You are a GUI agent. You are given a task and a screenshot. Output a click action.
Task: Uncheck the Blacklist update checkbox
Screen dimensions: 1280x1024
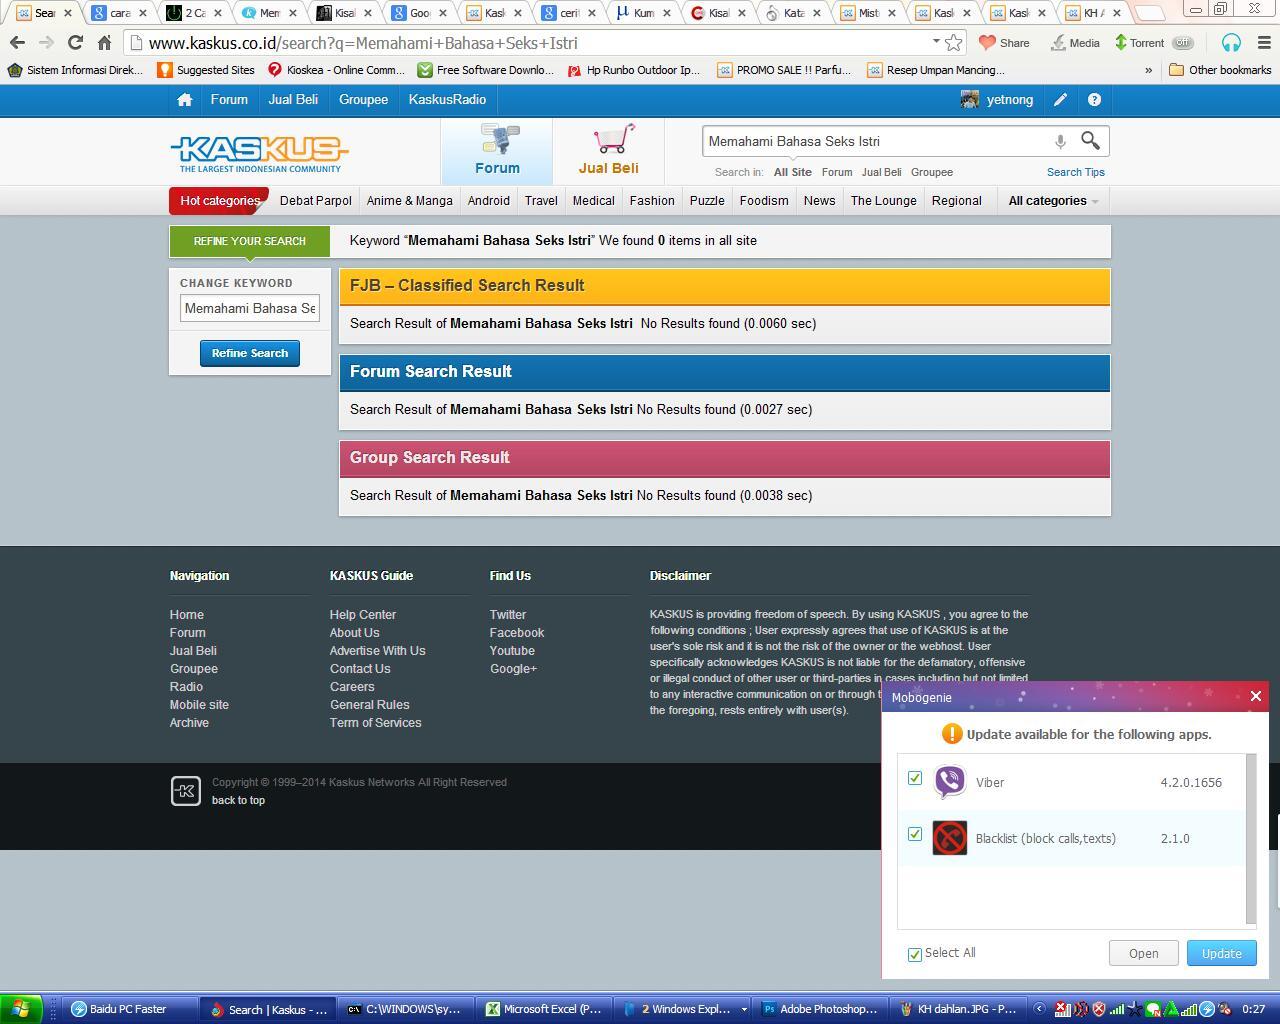(x=914, y=834)
